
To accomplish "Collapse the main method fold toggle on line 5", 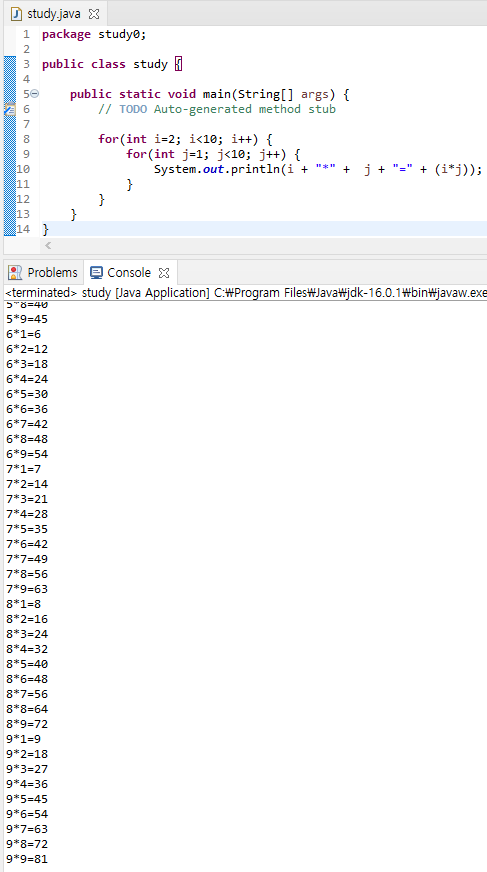I will (x=35, y=94).
